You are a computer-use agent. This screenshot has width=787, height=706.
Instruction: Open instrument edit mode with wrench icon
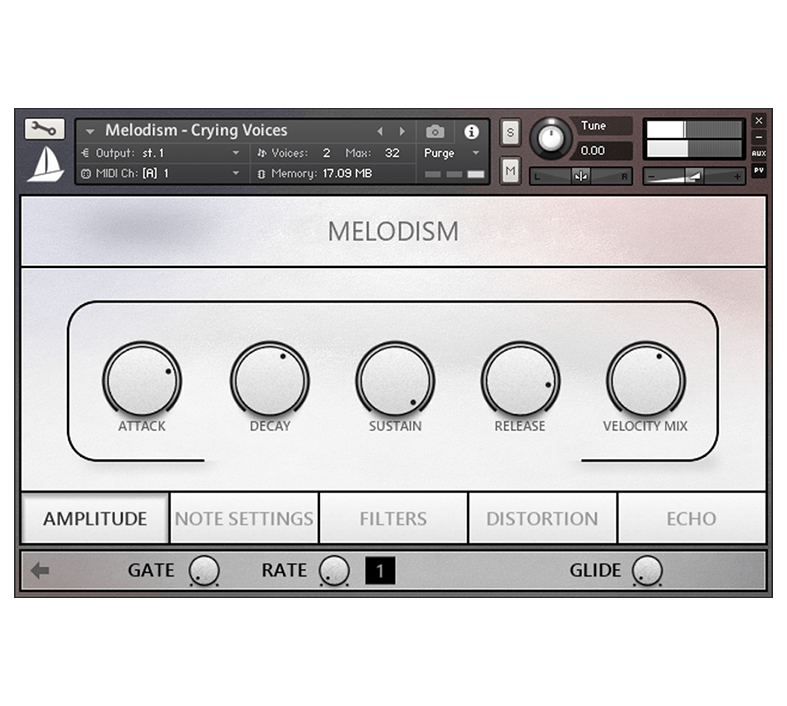click(x=44, y=129)
